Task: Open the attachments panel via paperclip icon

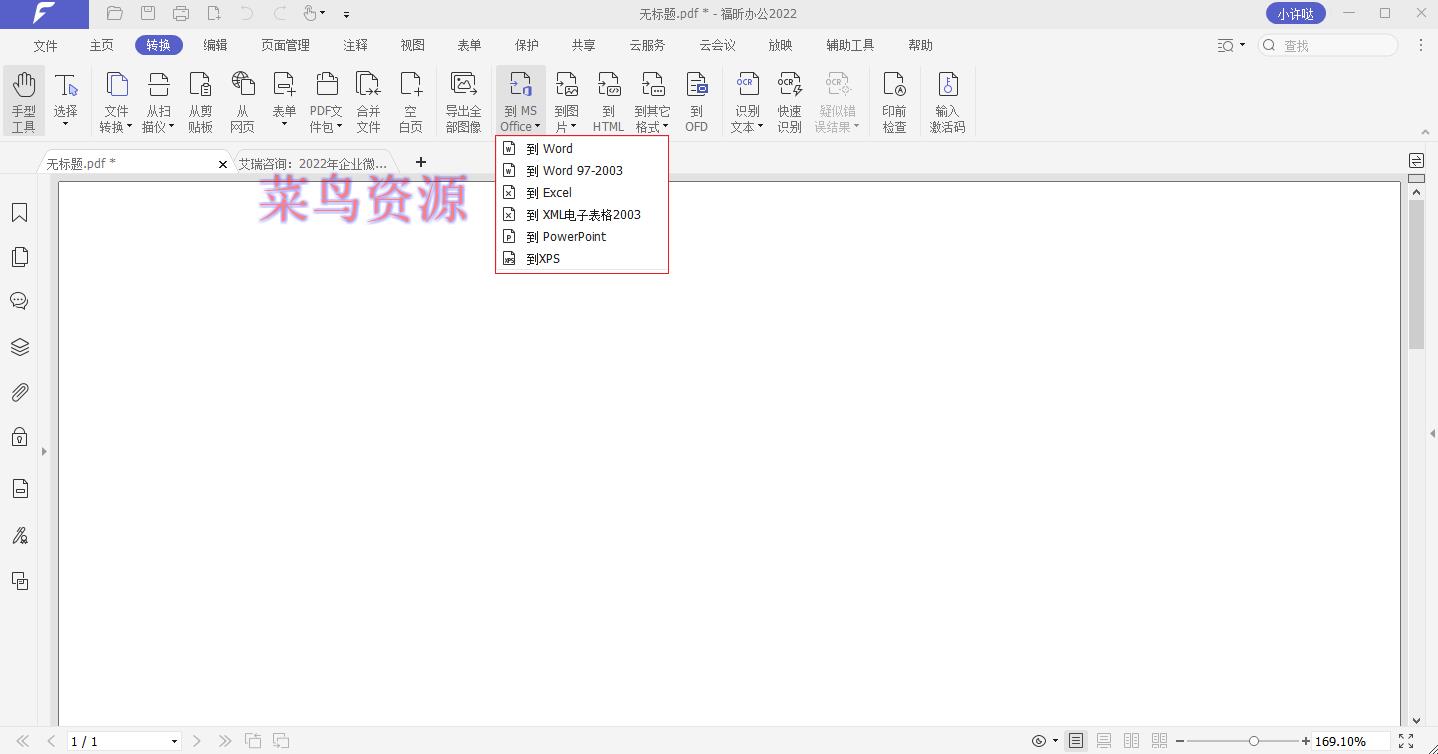Action: coord(19,392)
